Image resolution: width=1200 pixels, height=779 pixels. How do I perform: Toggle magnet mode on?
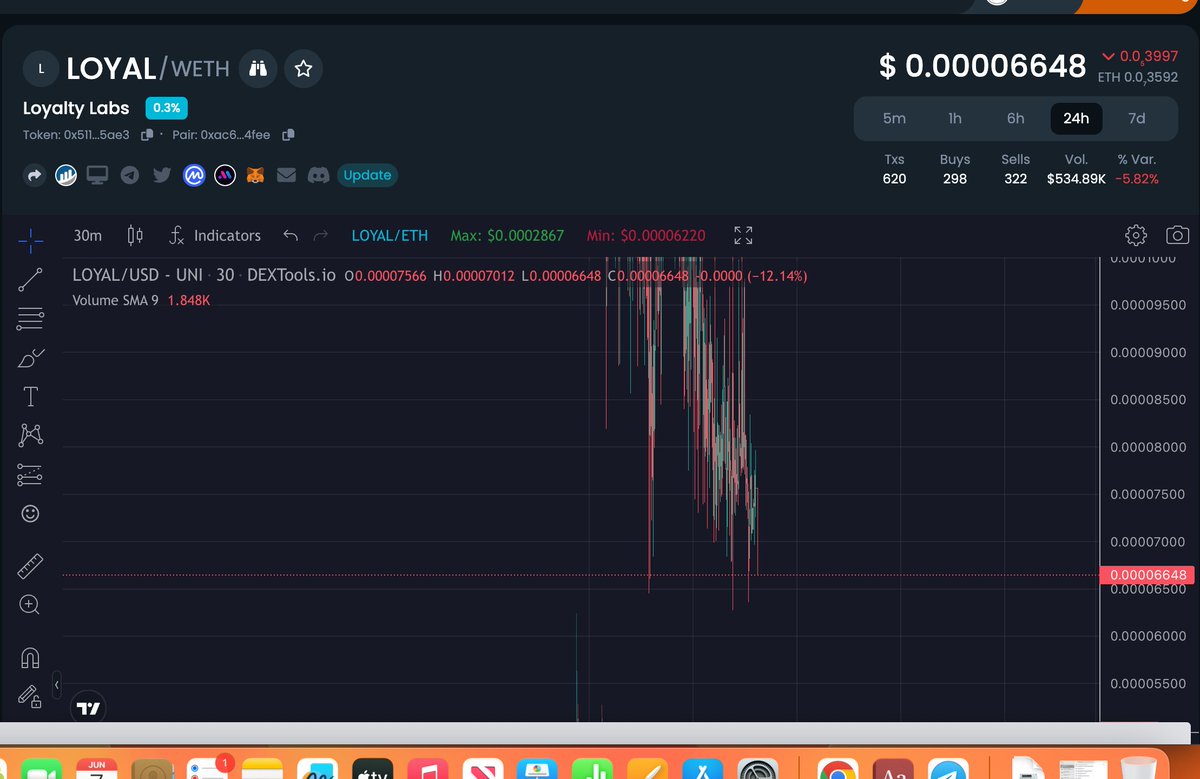point(30,657)
